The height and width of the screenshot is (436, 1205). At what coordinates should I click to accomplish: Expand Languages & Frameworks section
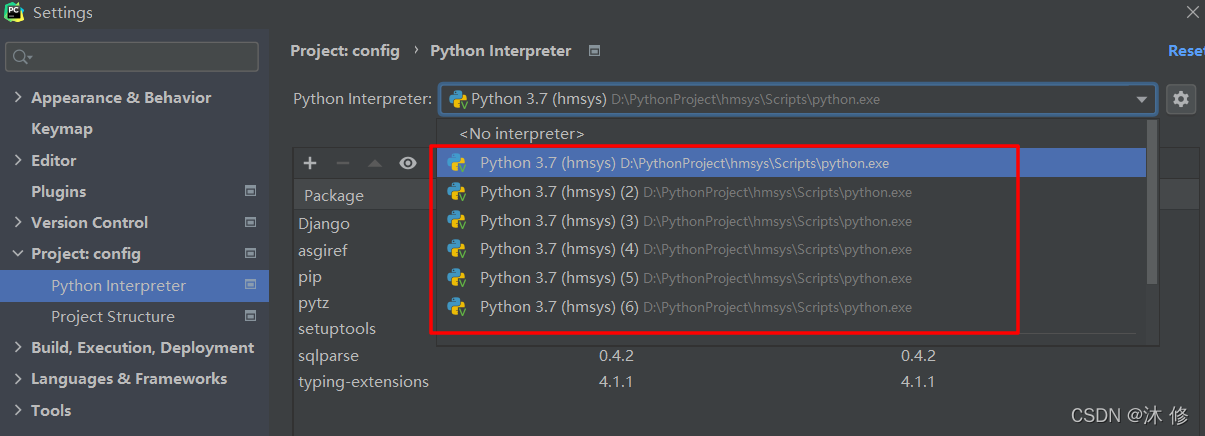[x=19, y=379]
